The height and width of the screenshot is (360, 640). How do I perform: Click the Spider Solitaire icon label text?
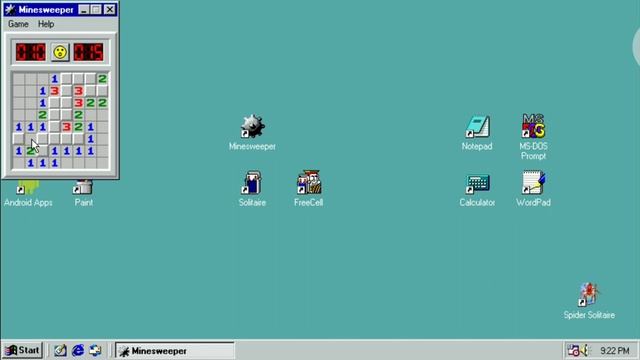[x=589, y=315]
